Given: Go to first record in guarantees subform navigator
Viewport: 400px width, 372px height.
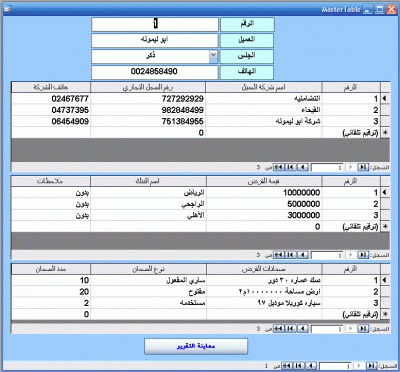Looking at the screenshot, I should (x=363, y=329).
